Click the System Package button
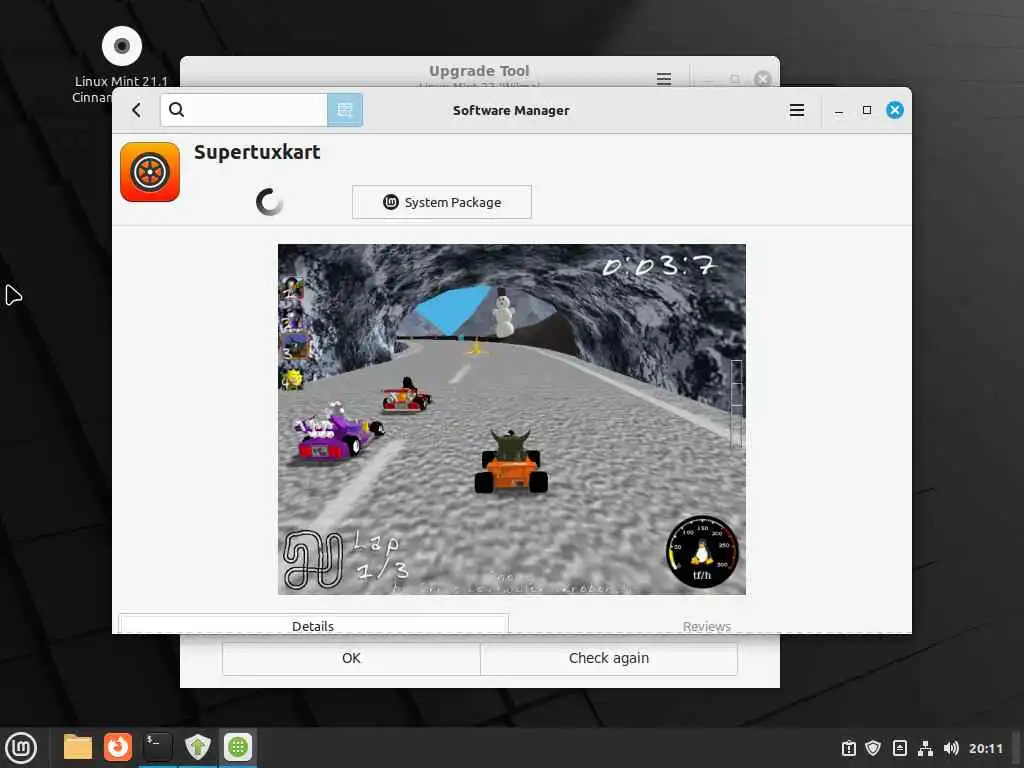The width and height of the screenshot is (1024, 768). [441, 202]
